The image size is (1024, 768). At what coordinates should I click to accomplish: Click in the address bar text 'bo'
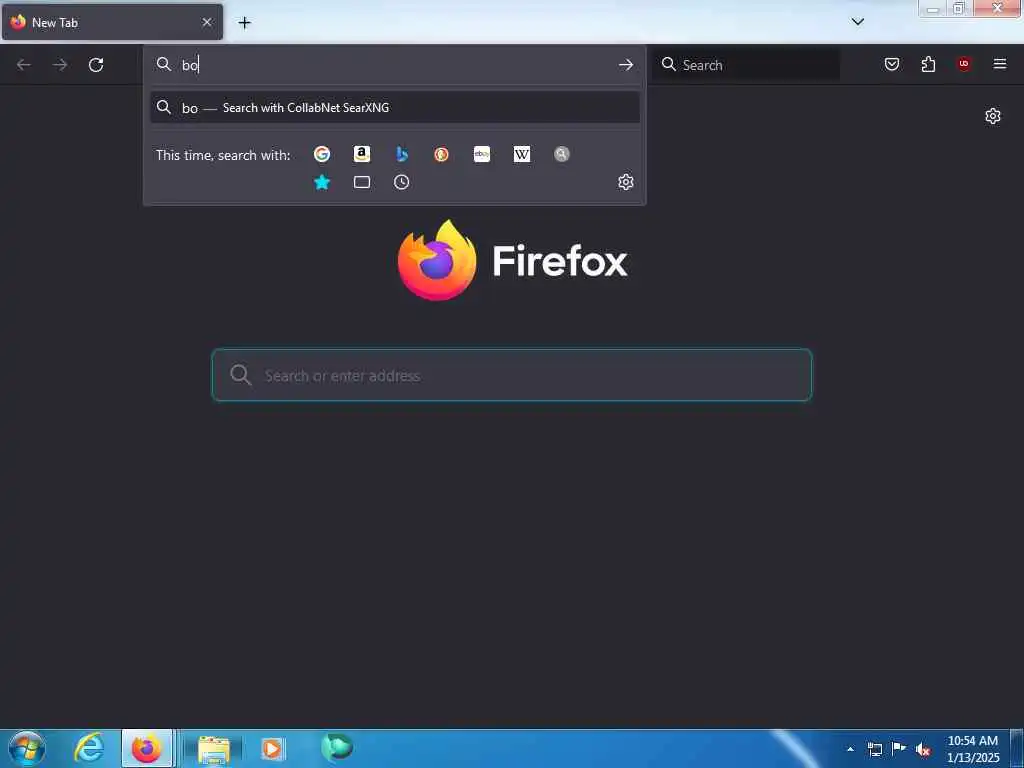click(190, 65)
